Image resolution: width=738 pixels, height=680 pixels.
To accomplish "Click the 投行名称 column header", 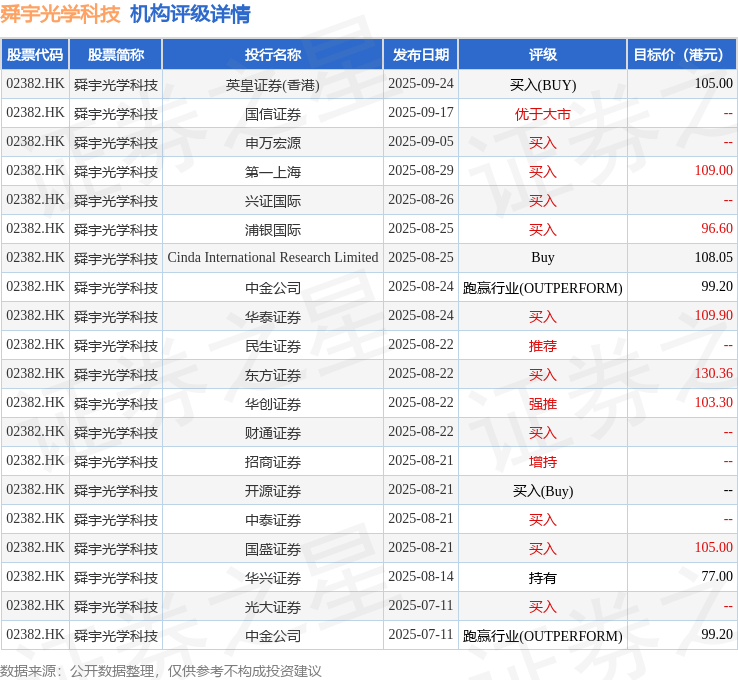I will click(273, 55).
